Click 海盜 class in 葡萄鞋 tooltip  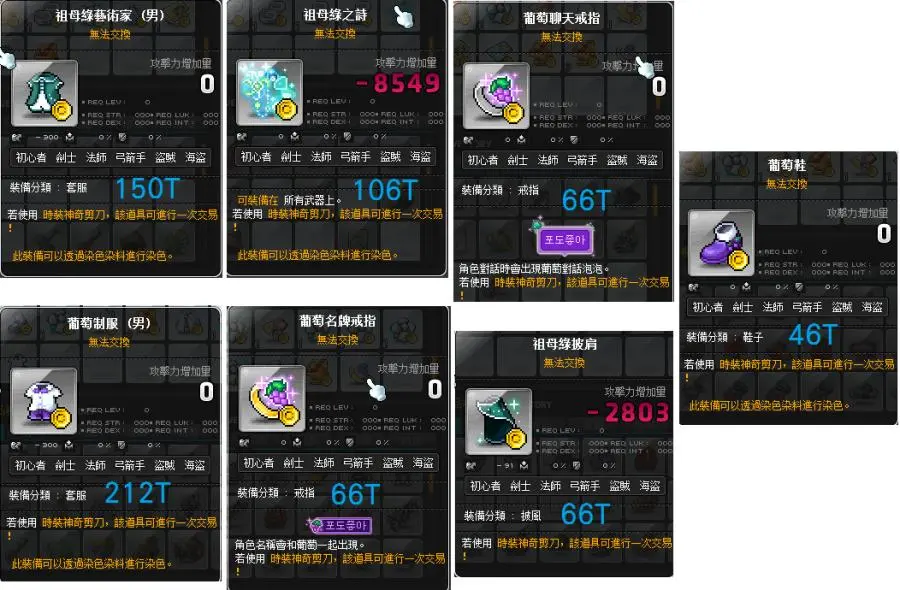[872, 307]
